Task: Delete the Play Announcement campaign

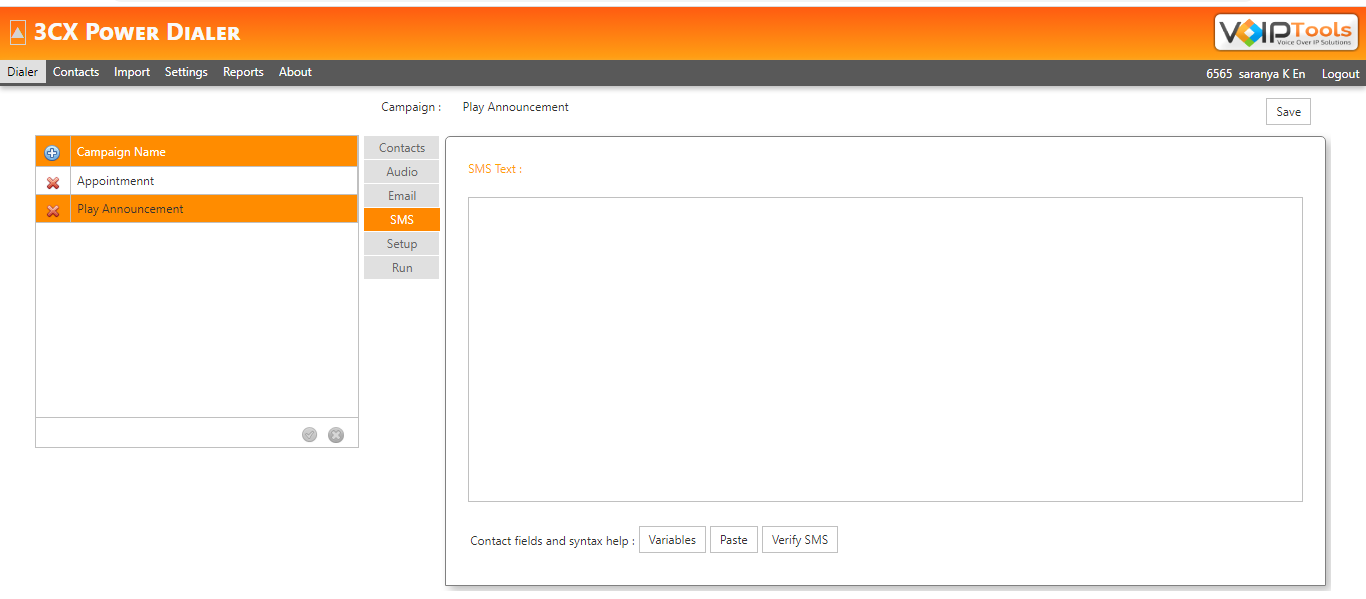Action: pyautogui.click(x=52, y=208)
